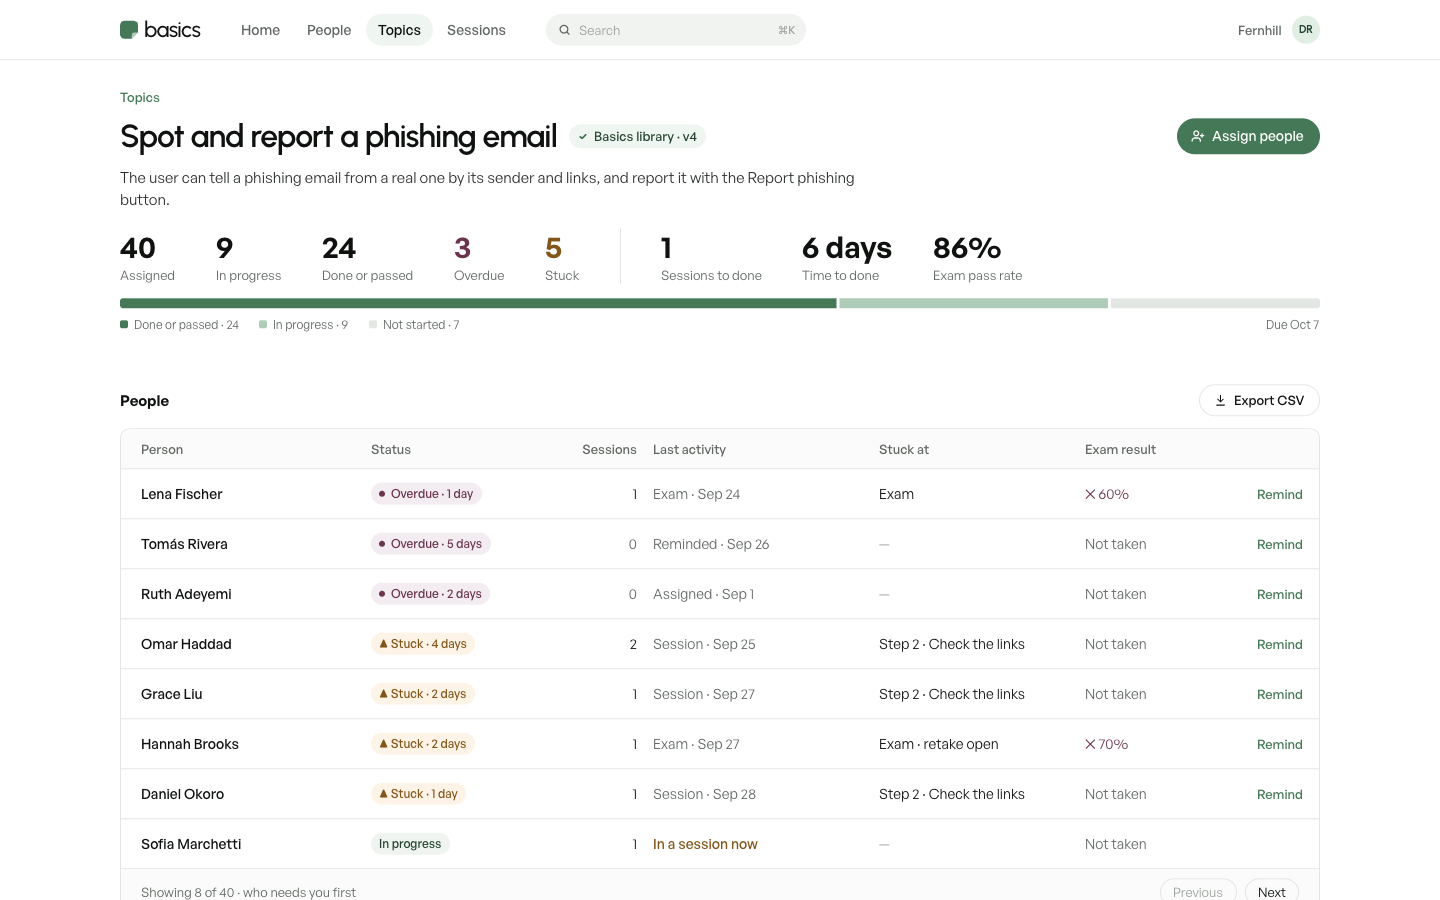Remind Omar Haddad
The image size is (1440, 900).
1279,644
